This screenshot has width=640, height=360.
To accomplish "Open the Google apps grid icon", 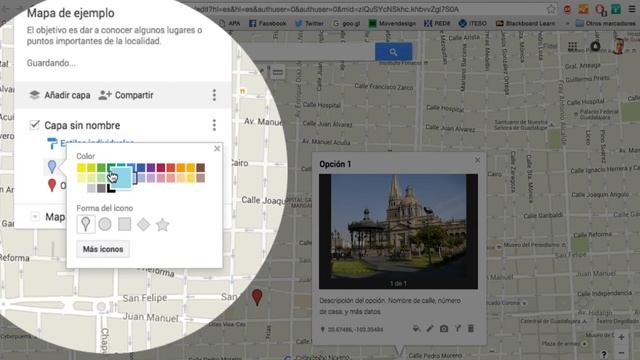I will tap(572, 47).
